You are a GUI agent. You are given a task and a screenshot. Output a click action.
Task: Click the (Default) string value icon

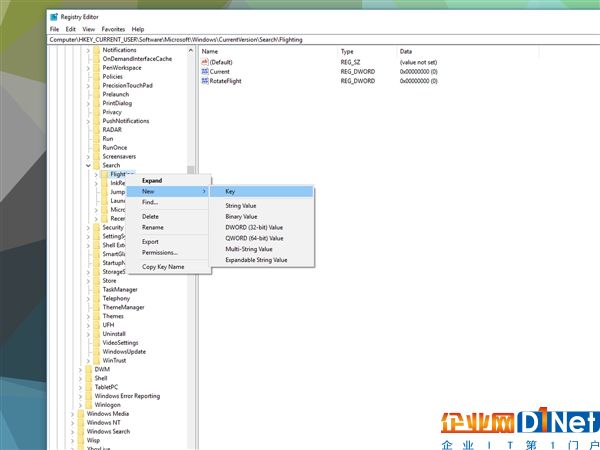point(205,62)
